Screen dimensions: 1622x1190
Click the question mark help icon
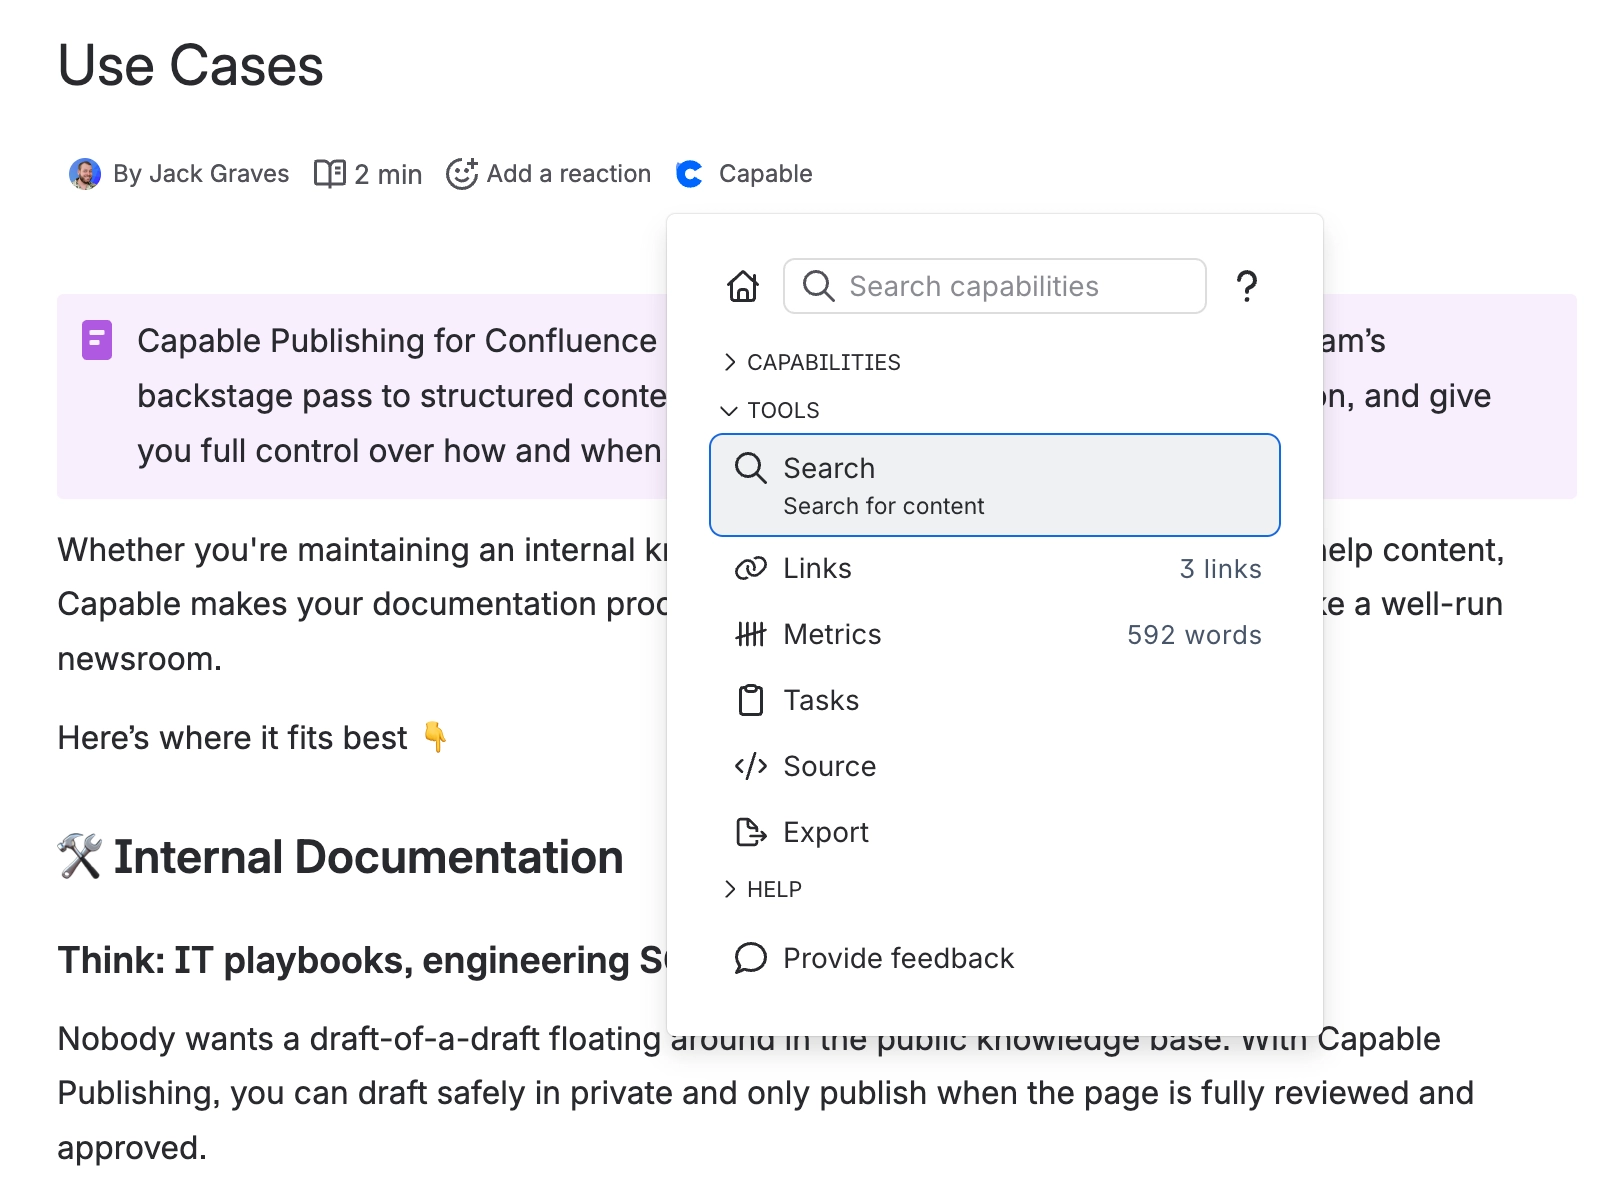(x=1248, y=287)
